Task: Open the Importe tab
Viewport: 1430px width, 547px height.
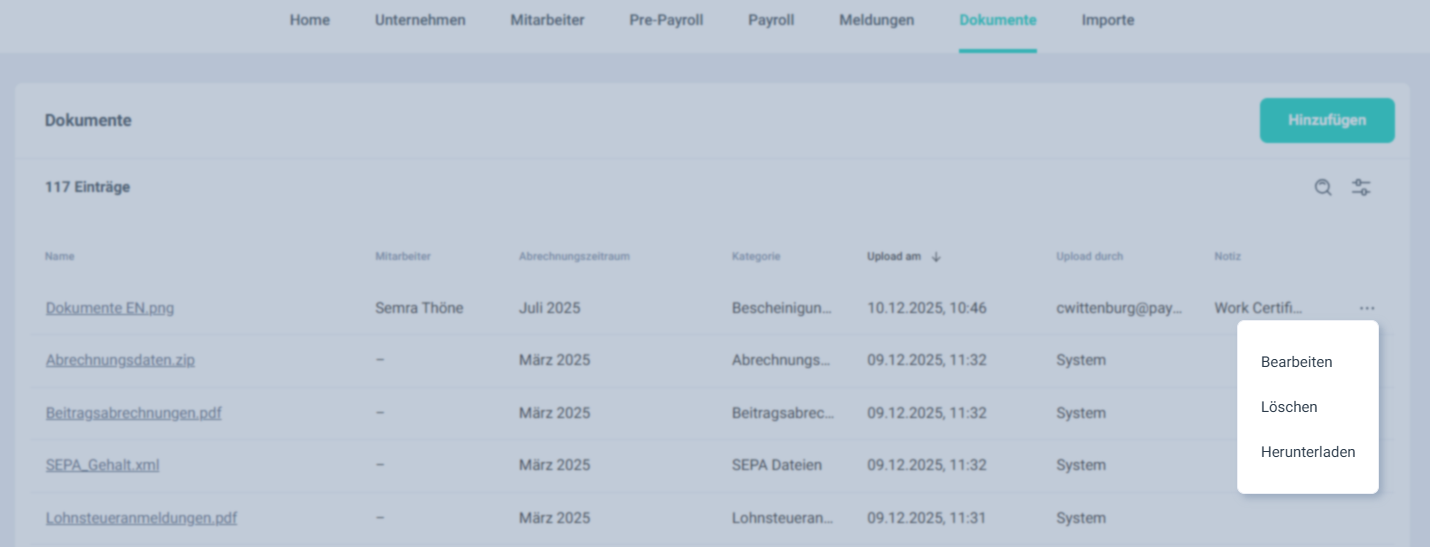Action: pos(1108,20)
